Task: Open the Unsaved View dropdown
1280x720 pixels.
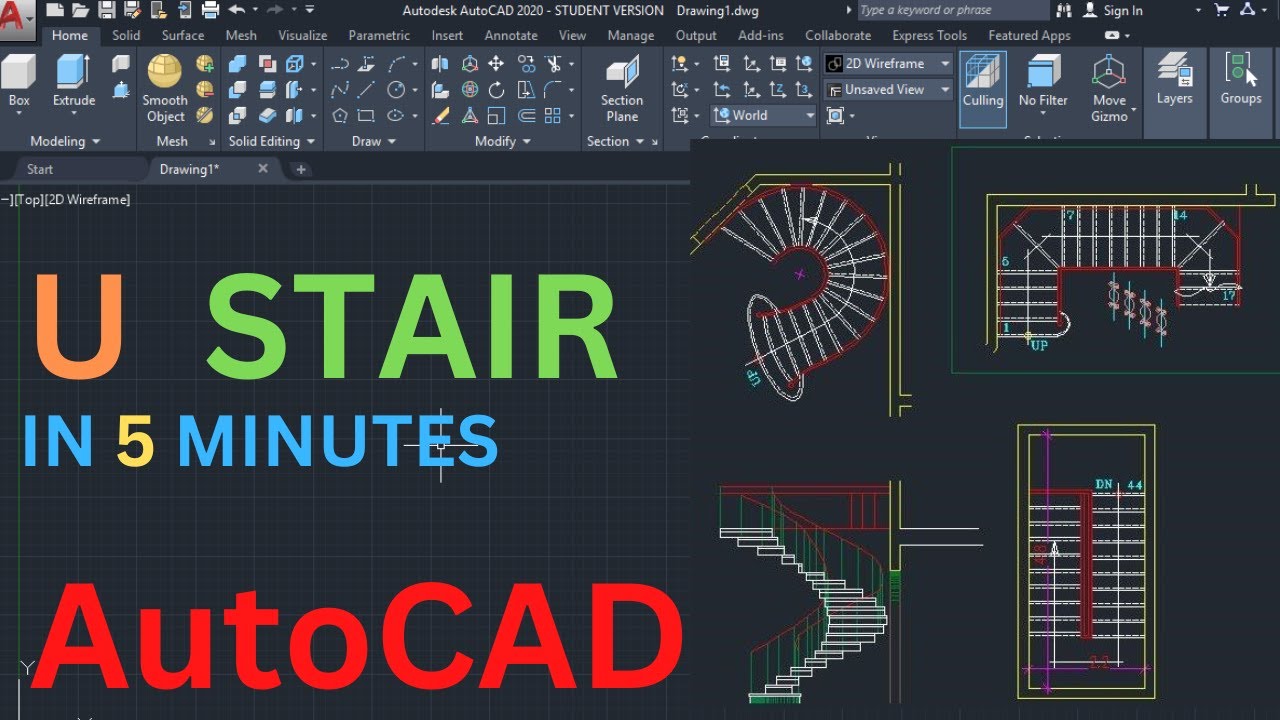Action: point(889,89)
